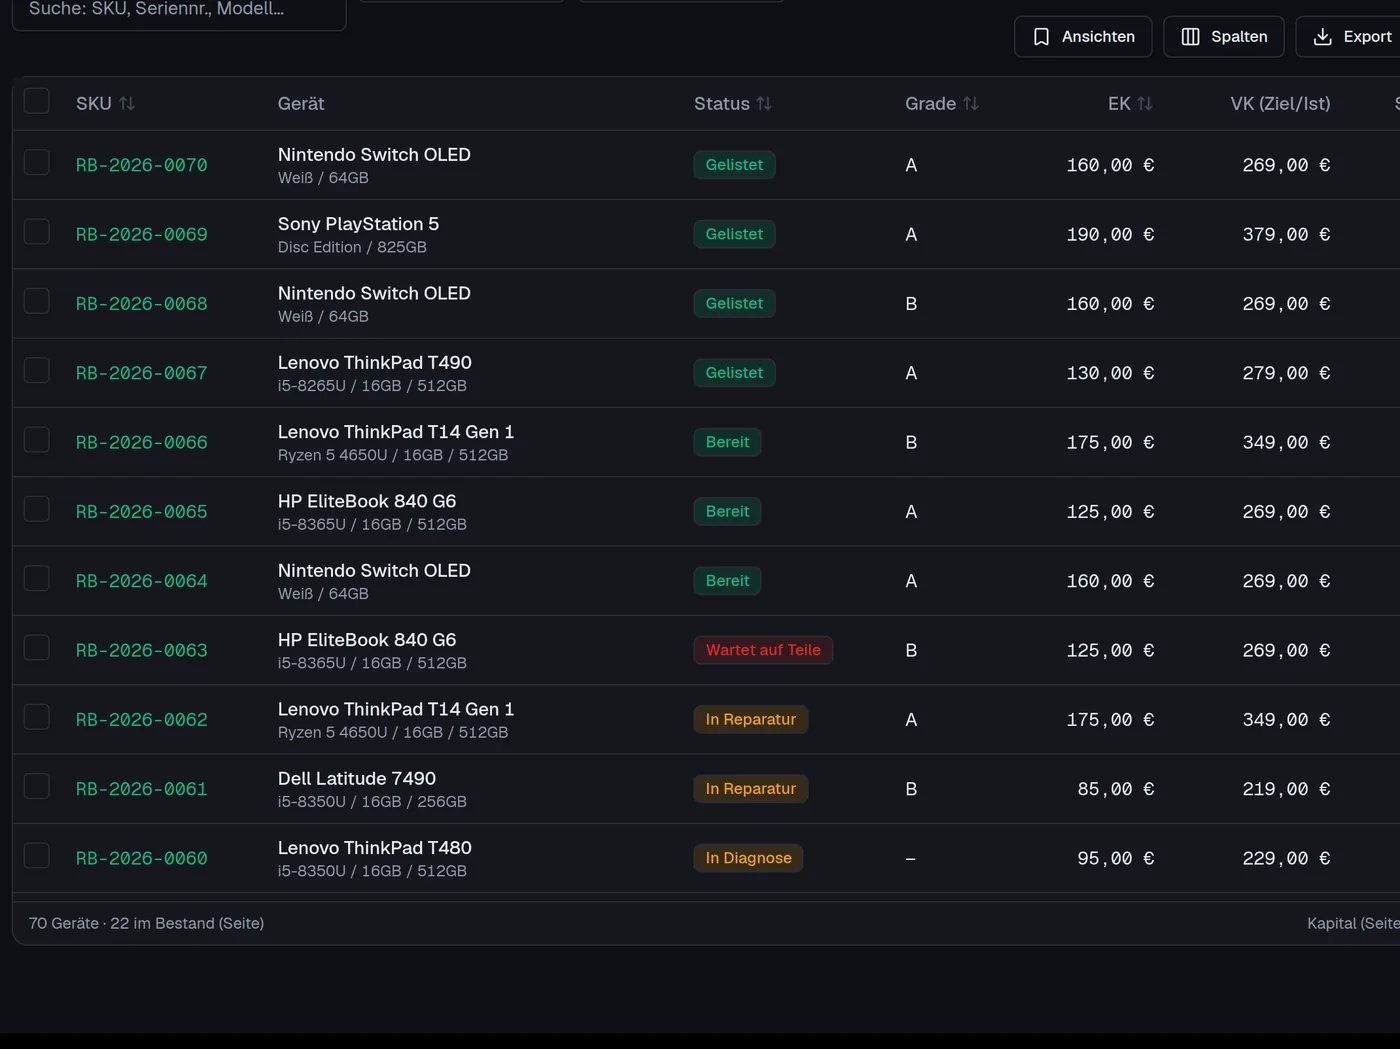The width and height of the screenshot is (1400, 1049).
Task: Click the Gelistet badge on RB-2026-0070
Action: click(x=734, y=165)
